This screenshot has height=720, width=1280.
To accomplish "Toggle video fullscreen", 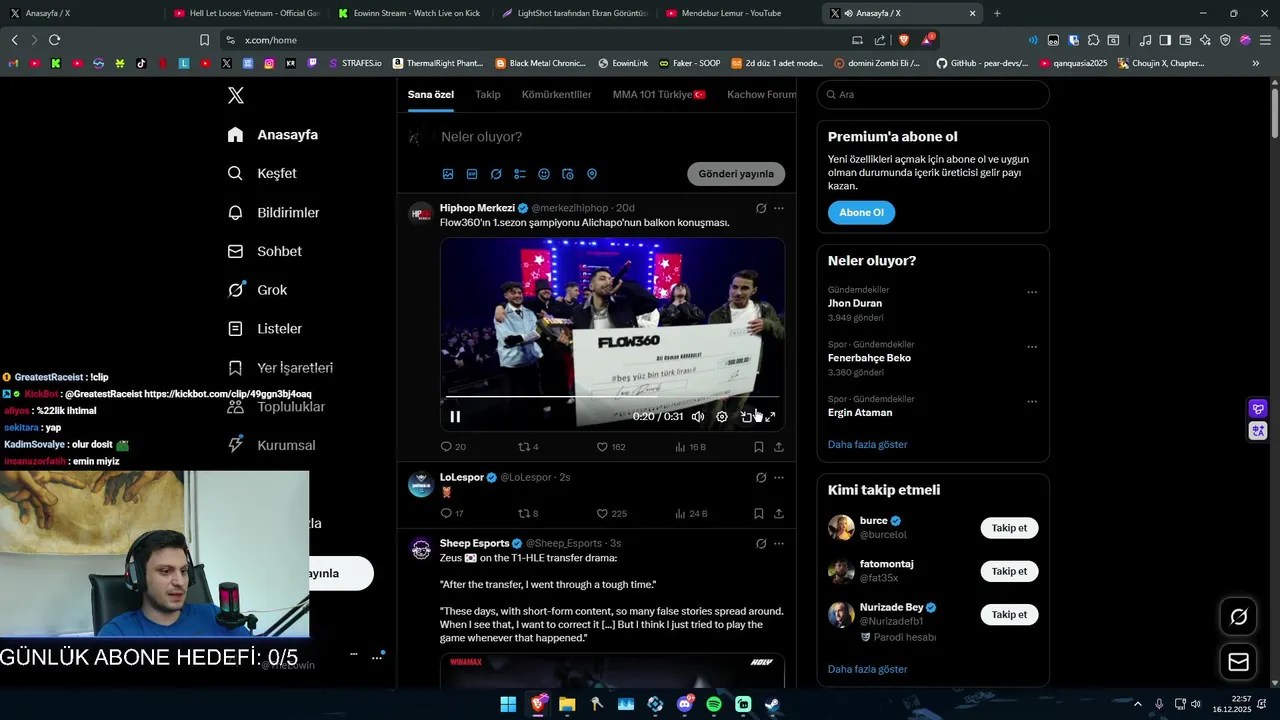I will coord(770,417).
